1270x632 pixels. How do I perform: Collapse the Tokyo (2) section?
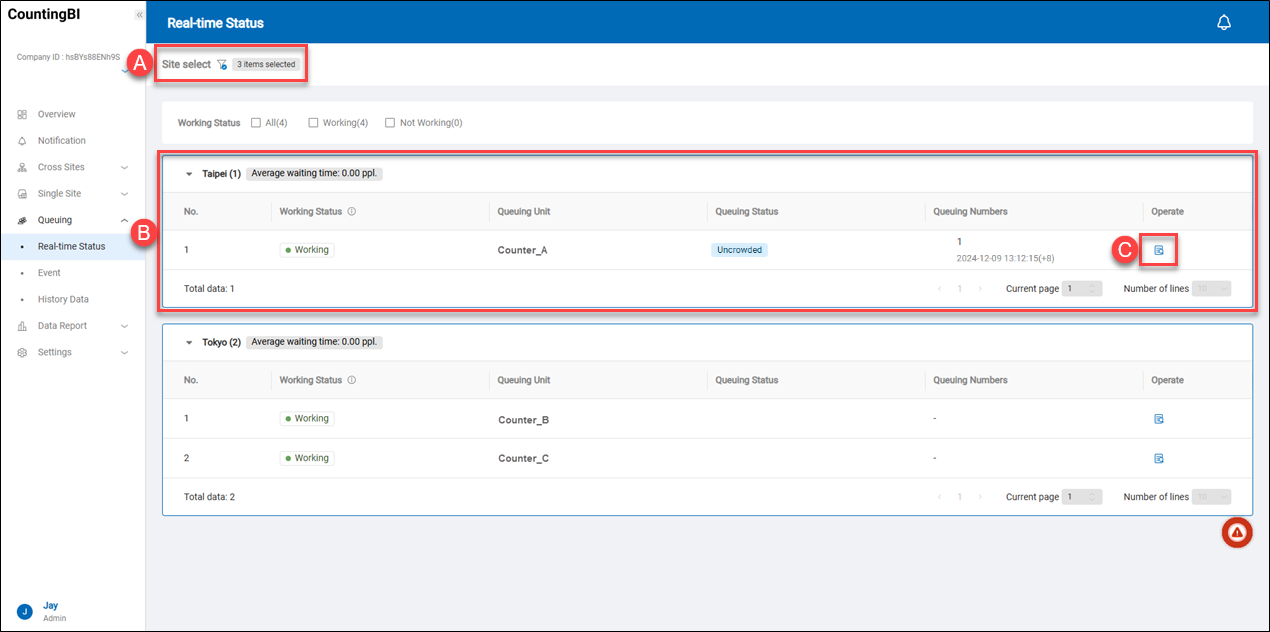[x=189, y=342]
